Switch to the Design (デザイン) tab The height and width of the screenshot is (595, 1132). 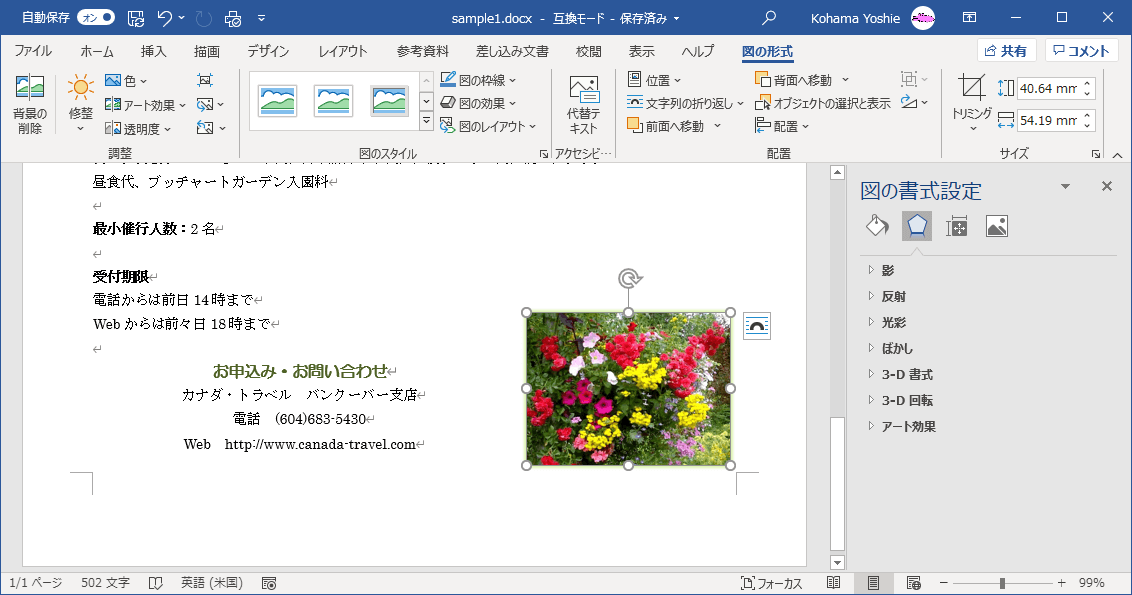coord(268,51)
